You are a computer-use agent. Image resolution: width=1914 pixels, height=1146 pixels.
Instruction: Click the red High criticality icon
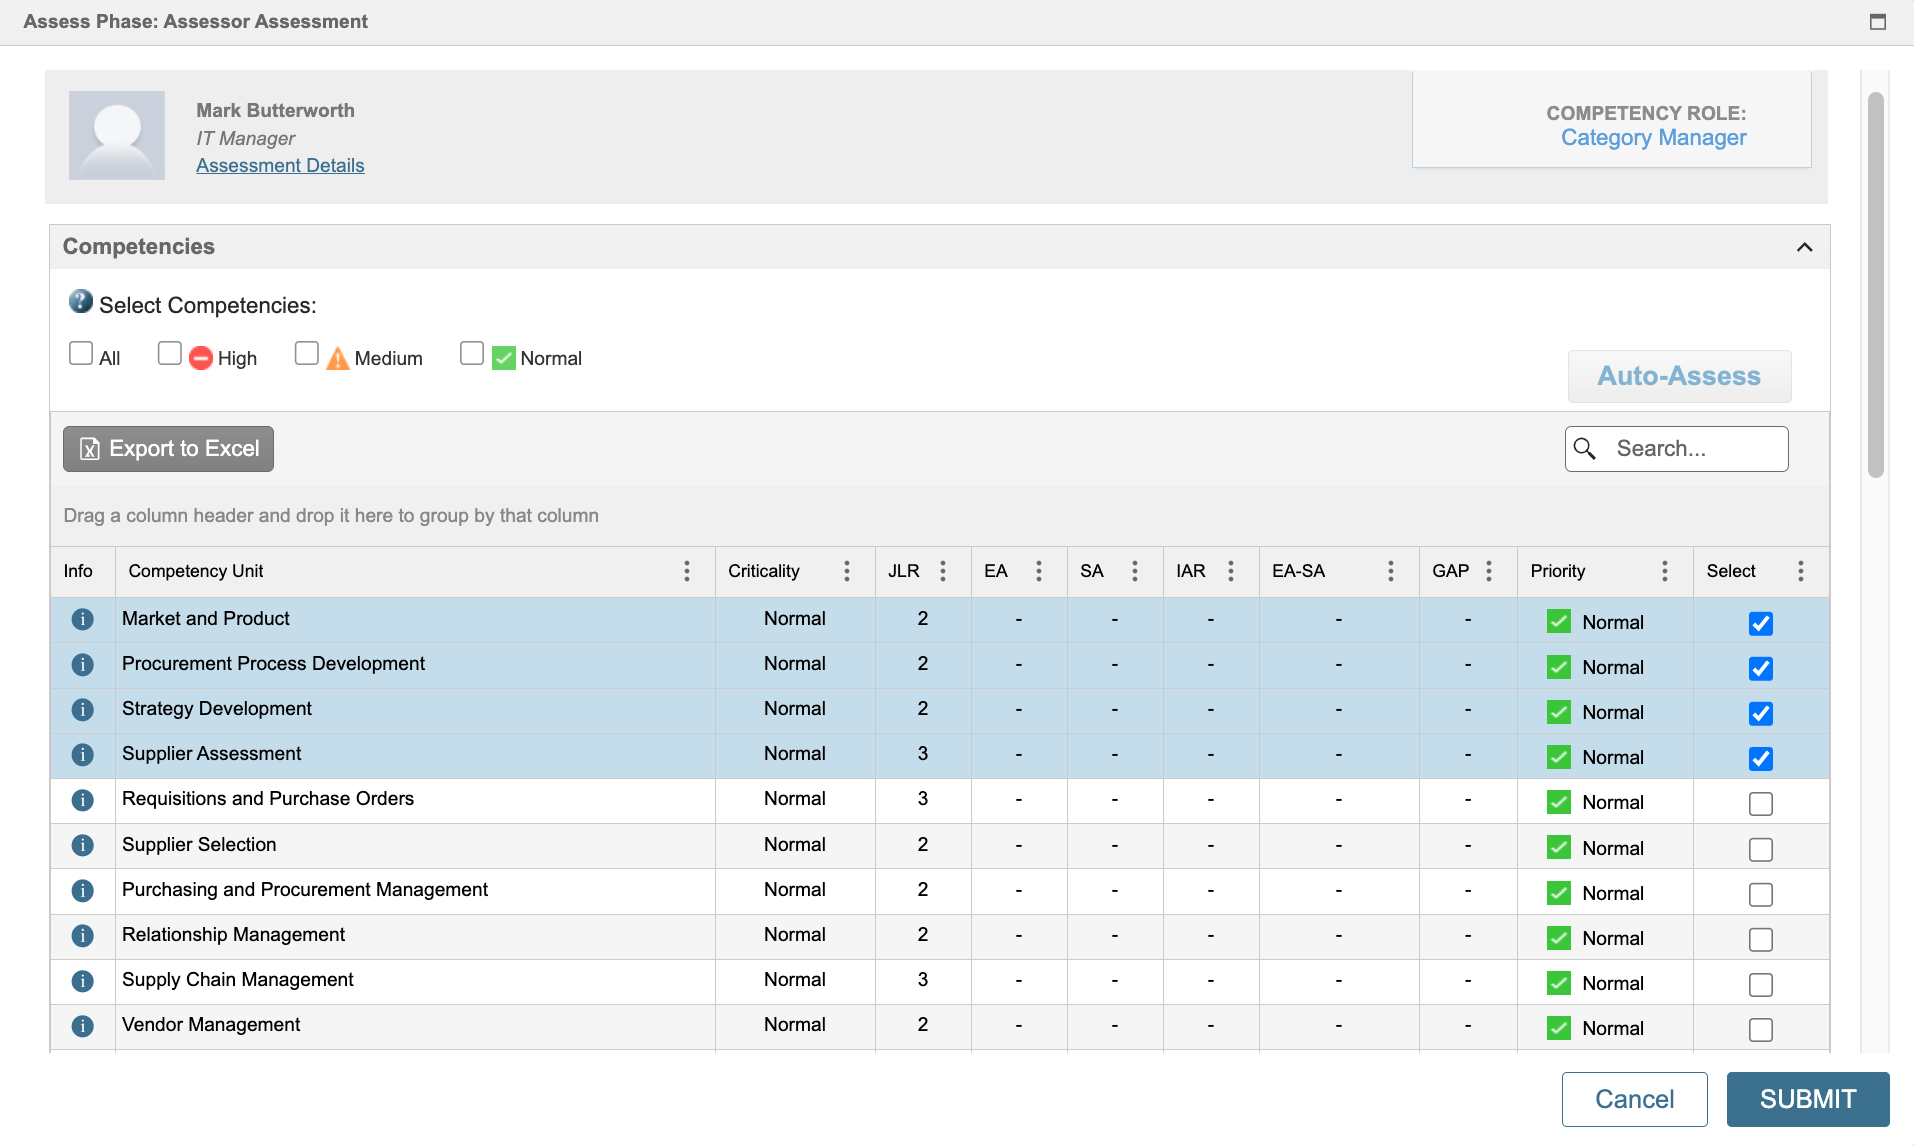200,357
